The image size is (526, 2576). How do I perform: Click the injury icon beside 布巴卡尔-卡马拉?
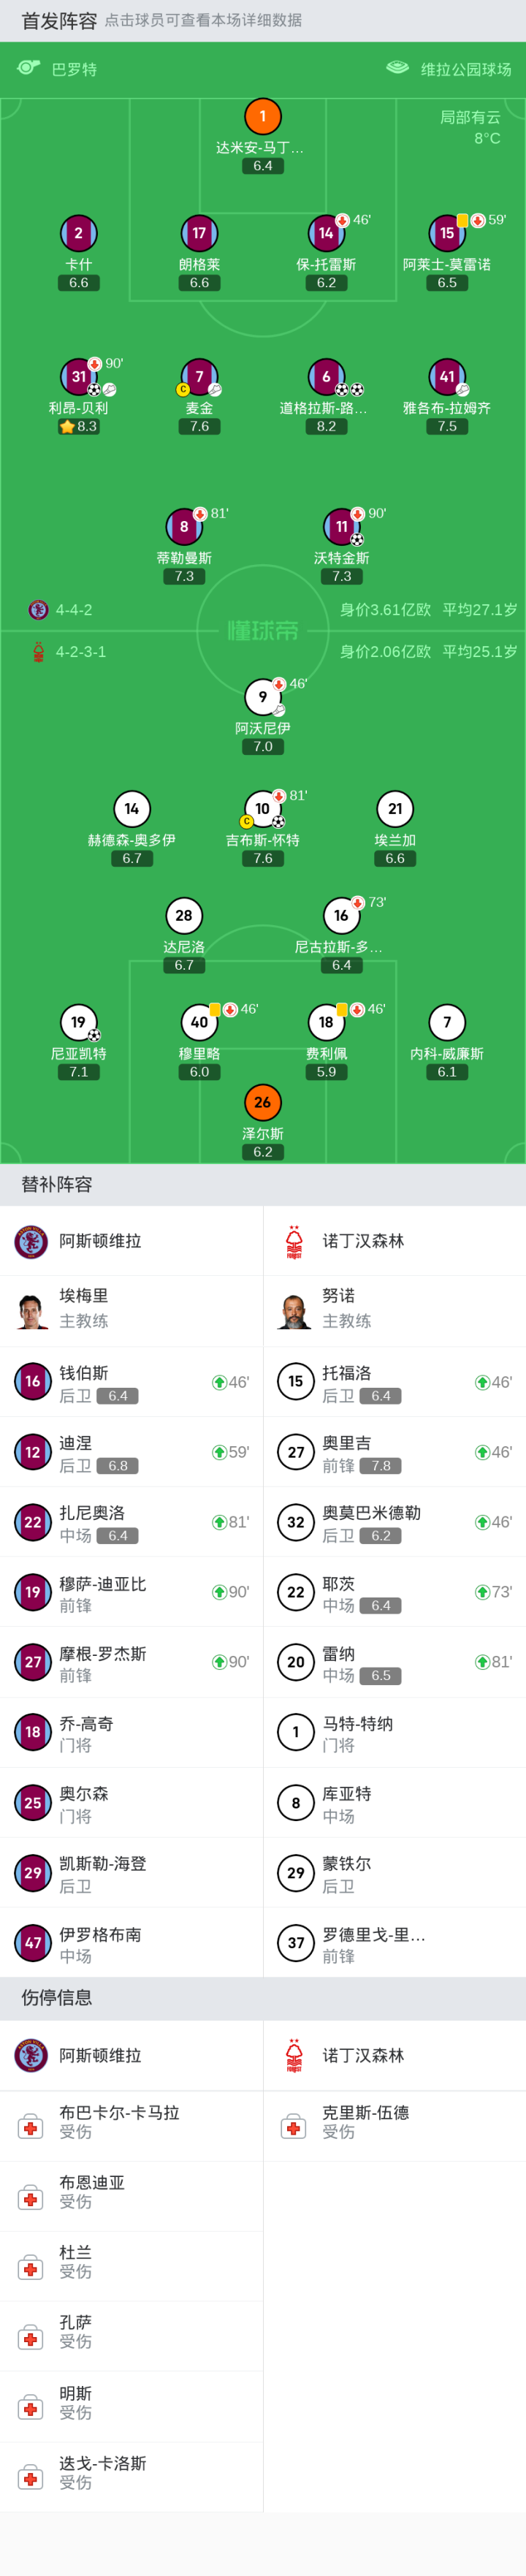[31, 2128]
